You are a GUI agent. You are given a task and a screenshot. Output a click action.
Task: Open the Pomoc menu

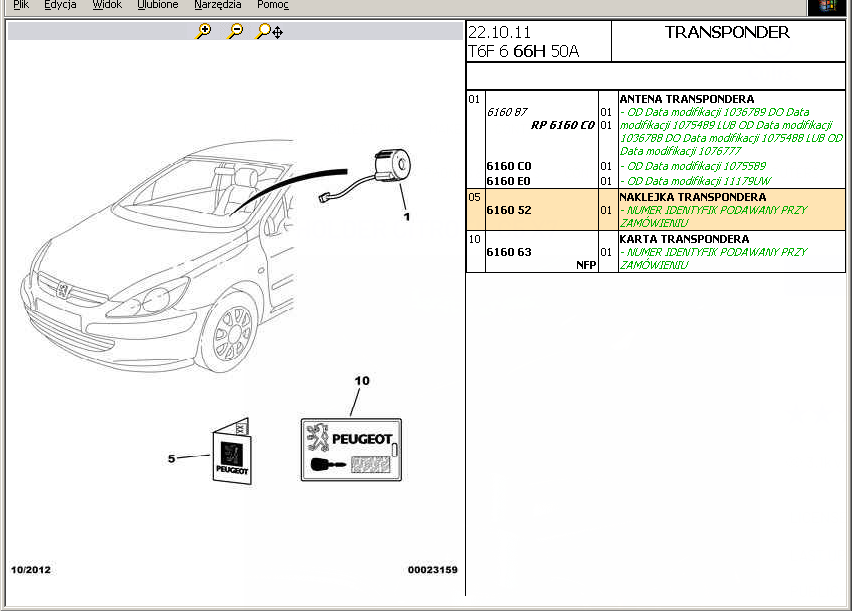pos(272,5)
